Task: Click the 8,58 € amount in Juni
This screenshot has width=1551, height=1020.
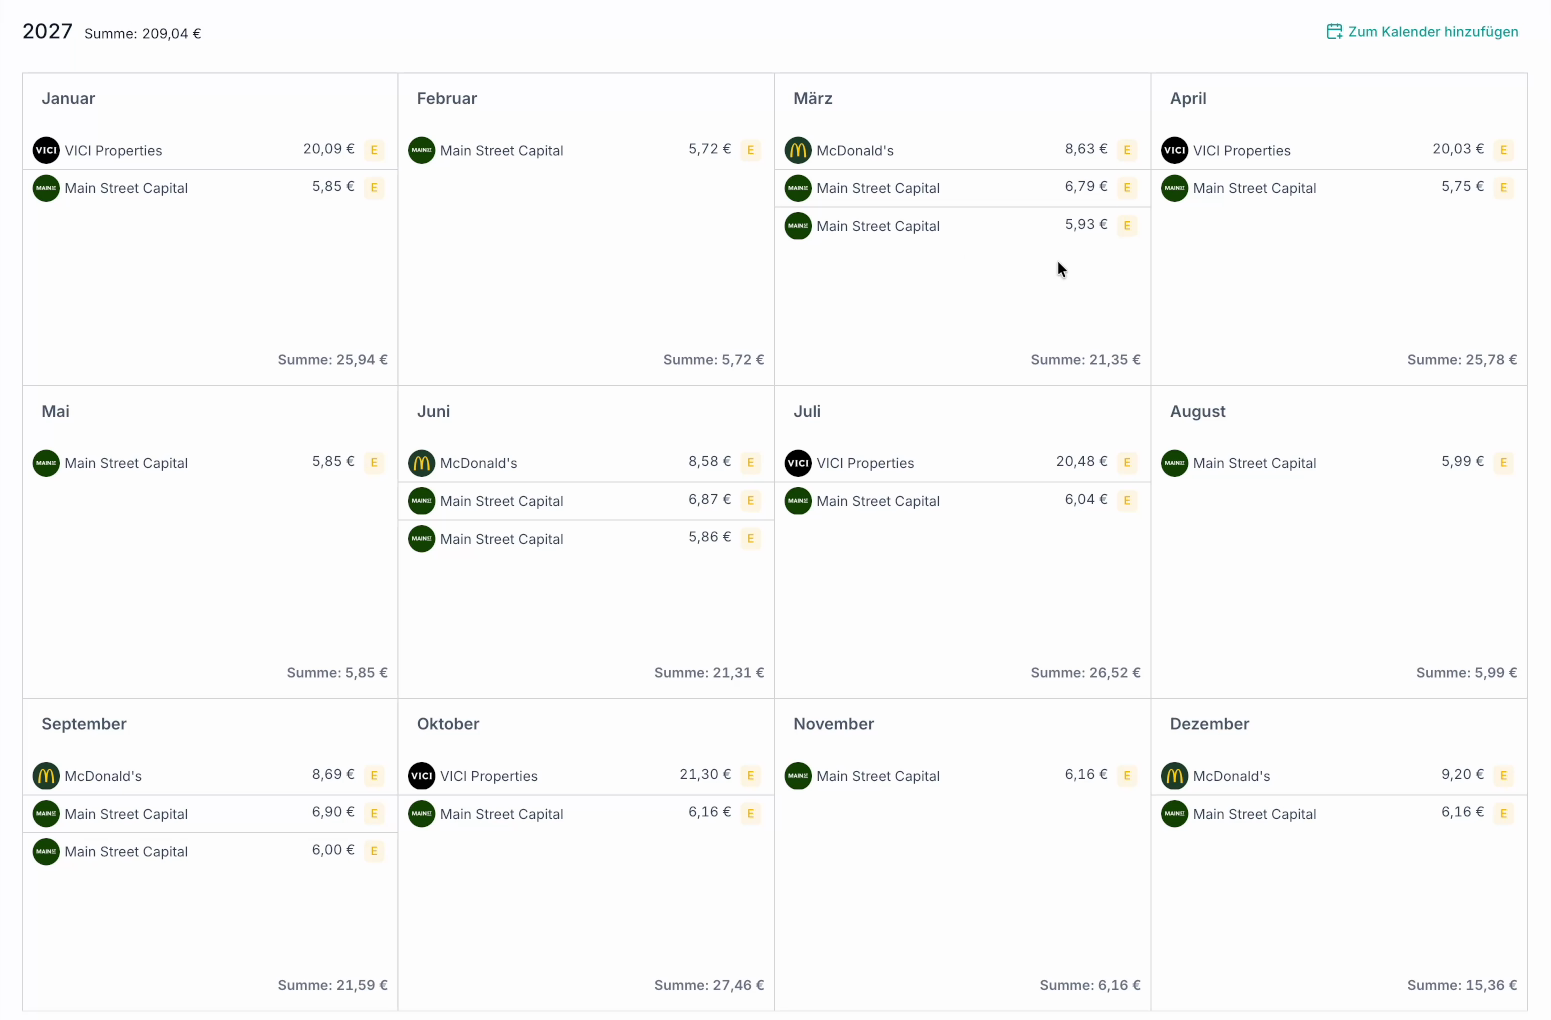Action: tap(709, 462)
